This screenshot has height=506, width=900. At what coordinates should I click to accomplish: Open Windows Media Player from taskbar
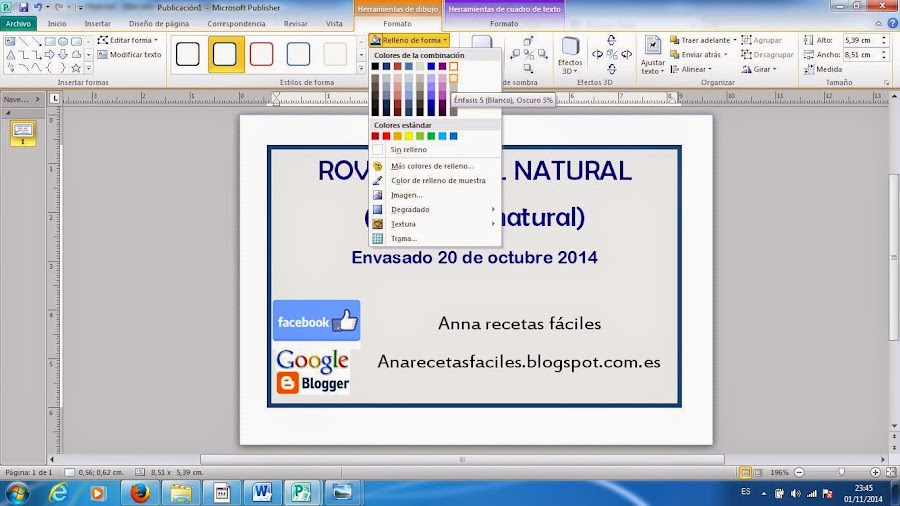[x=98, y=492]
